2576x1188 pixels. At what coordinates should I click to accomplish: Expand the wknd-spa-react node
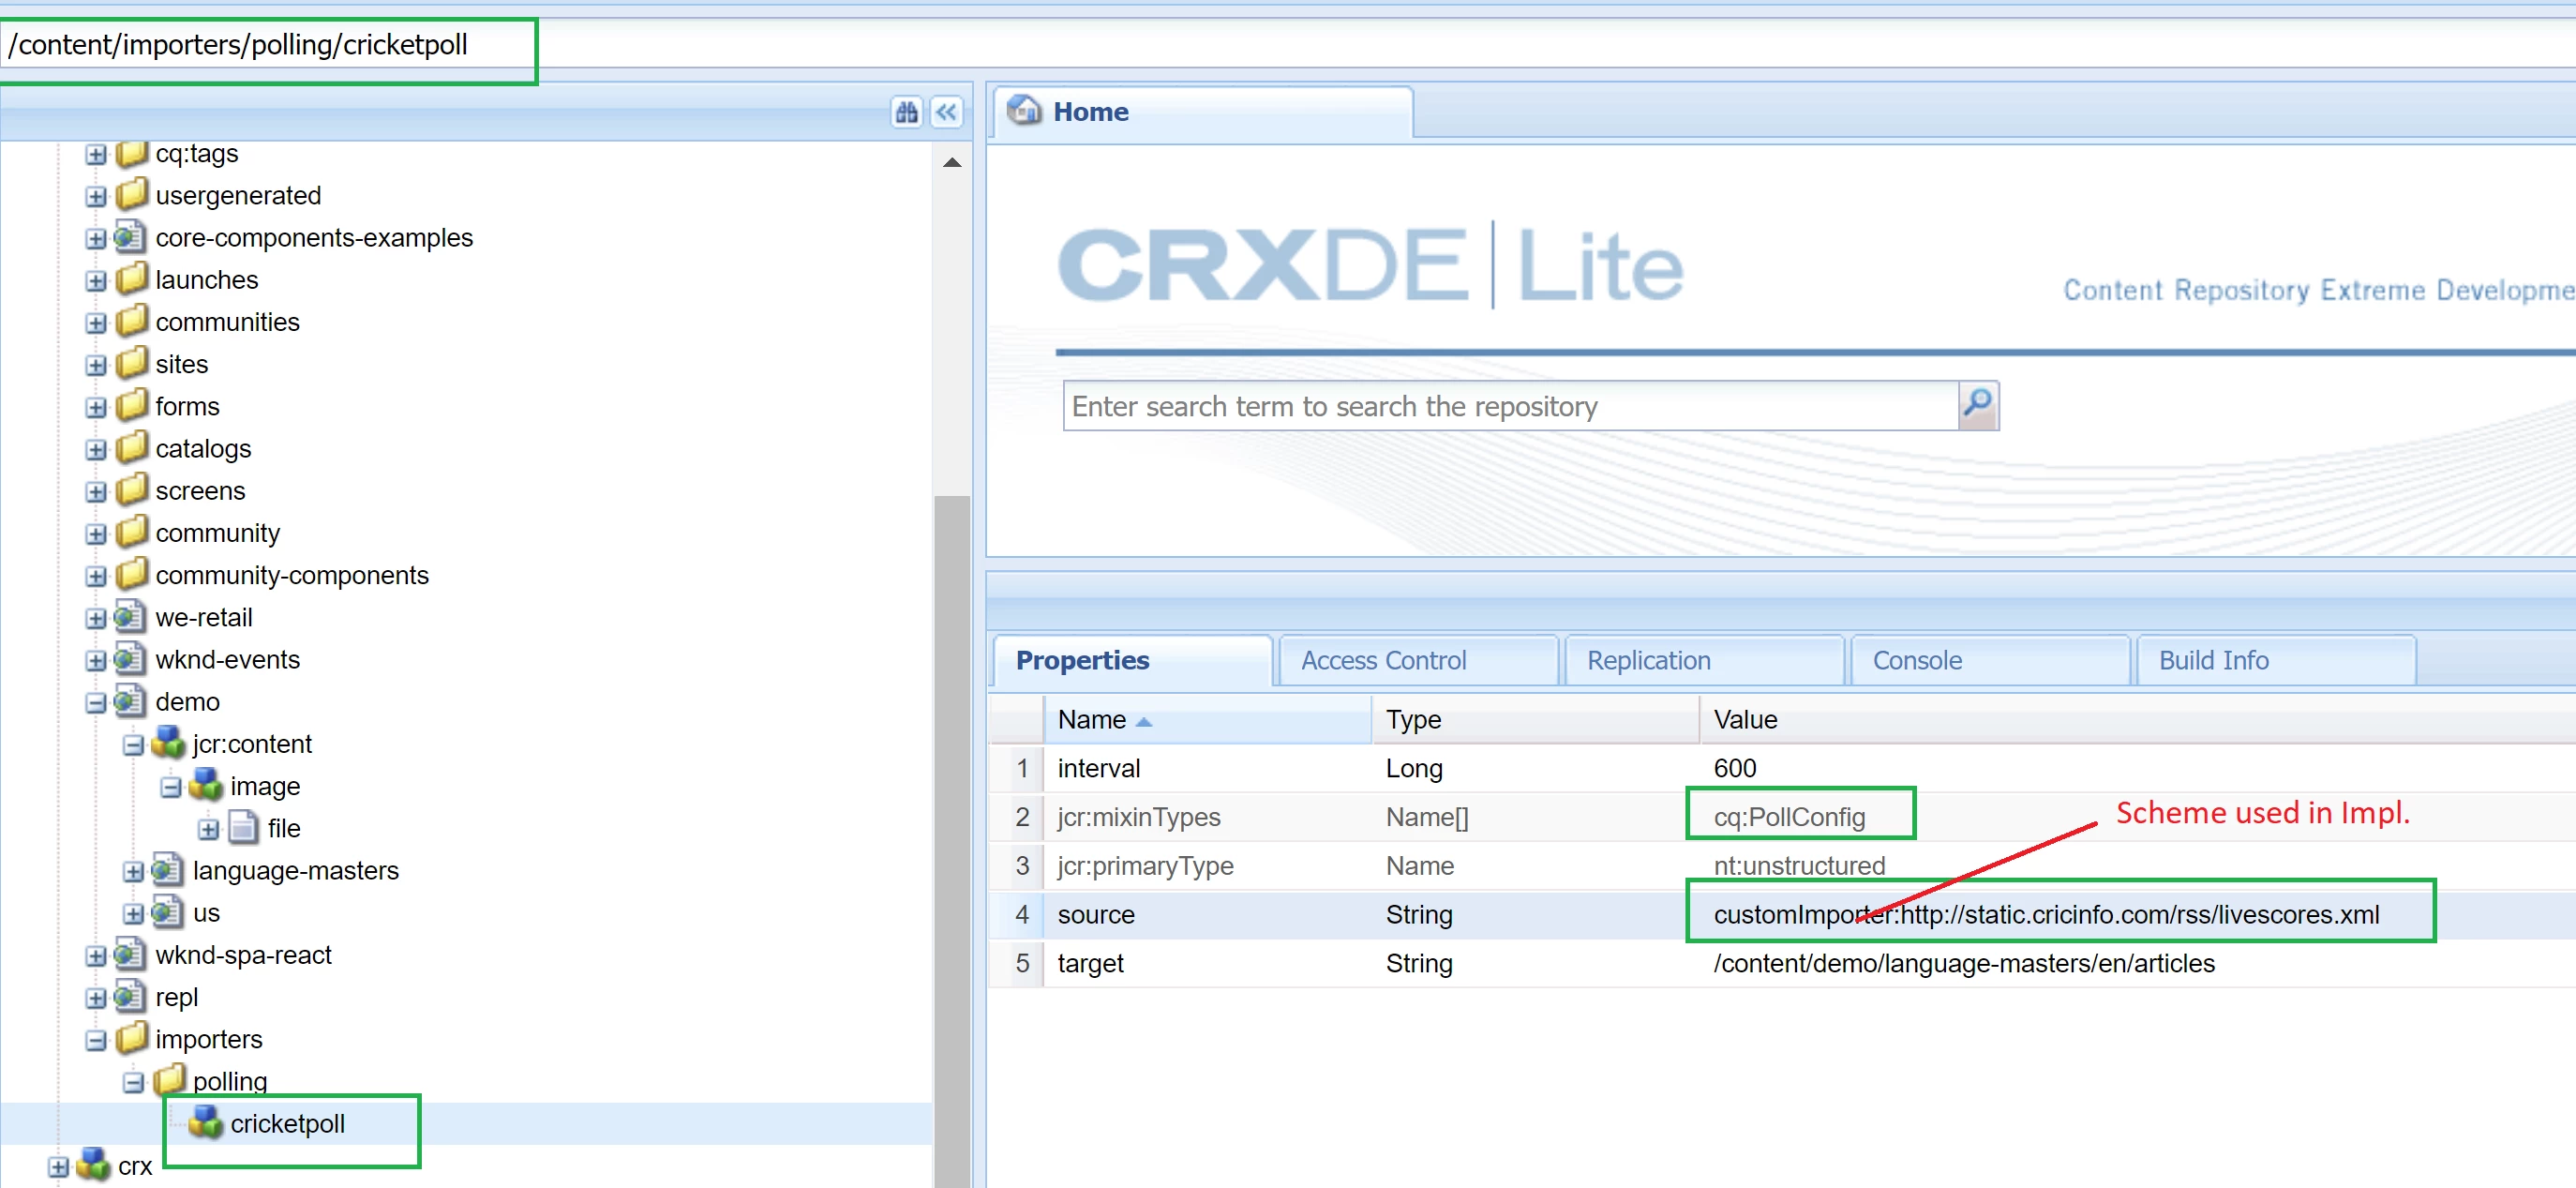[96, 956]
